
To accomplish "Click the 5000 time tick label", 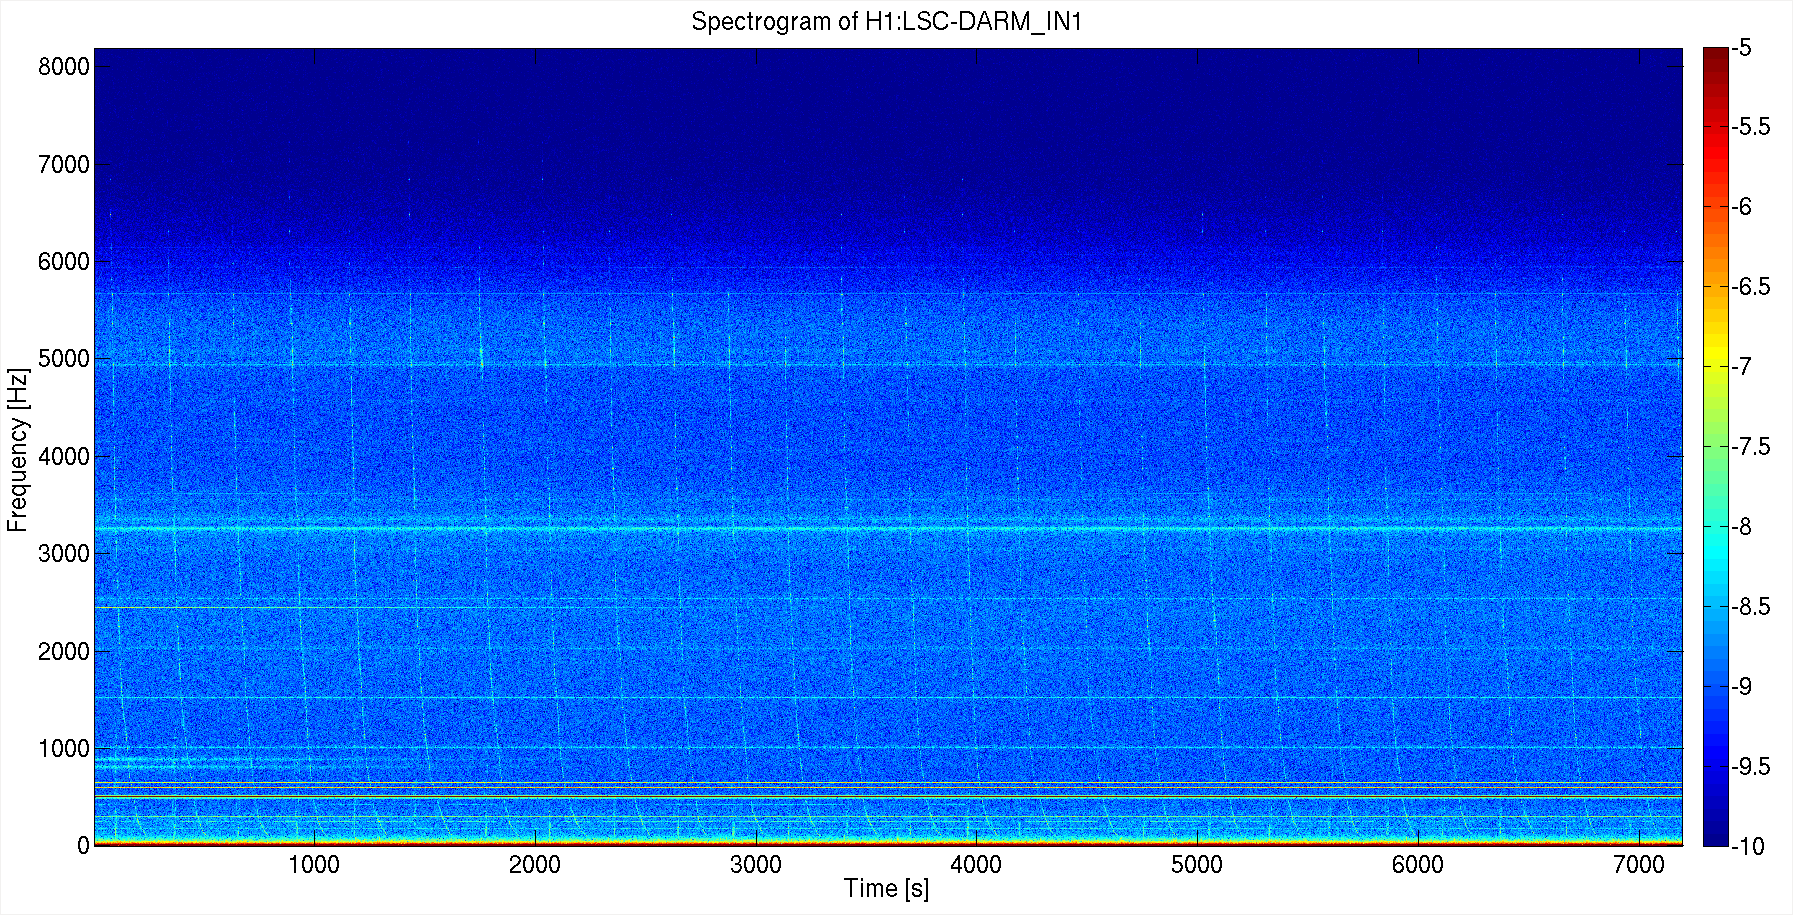I will 1197,865.
